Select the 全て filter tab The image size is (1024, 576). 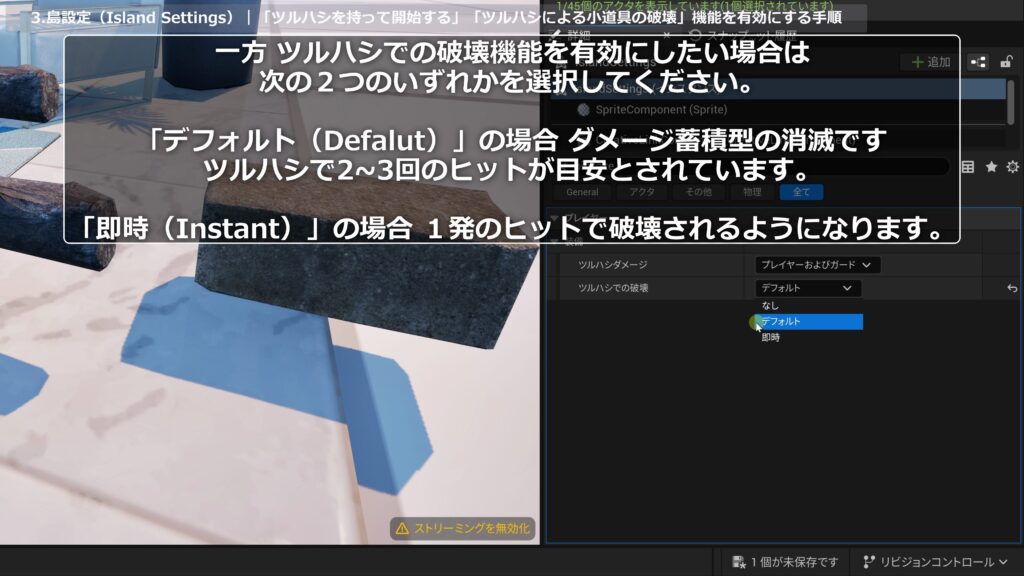click(801, 192)
